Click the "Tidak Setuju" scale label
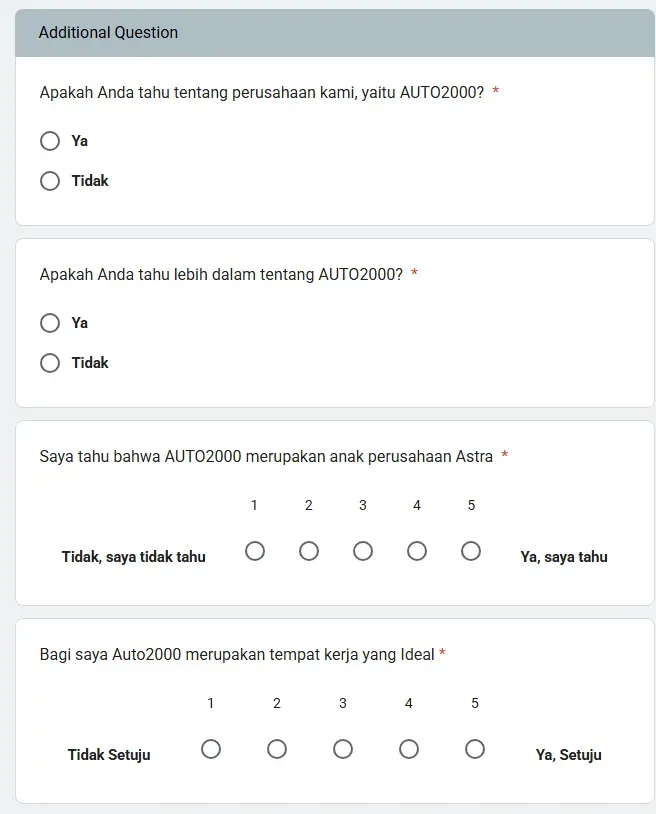 (108, 755)
